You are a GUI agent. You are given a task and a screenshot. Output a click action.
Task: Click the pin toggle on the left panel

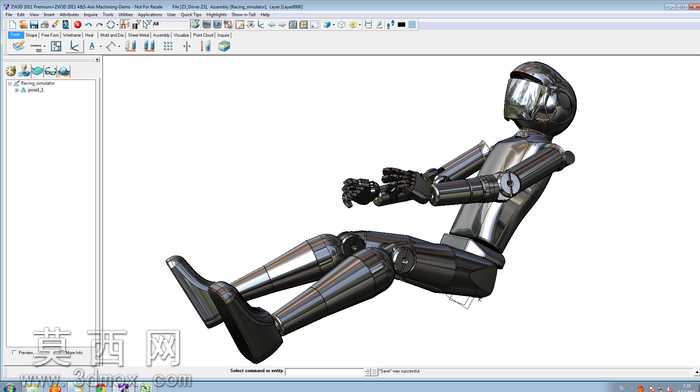tap(97, 60)
